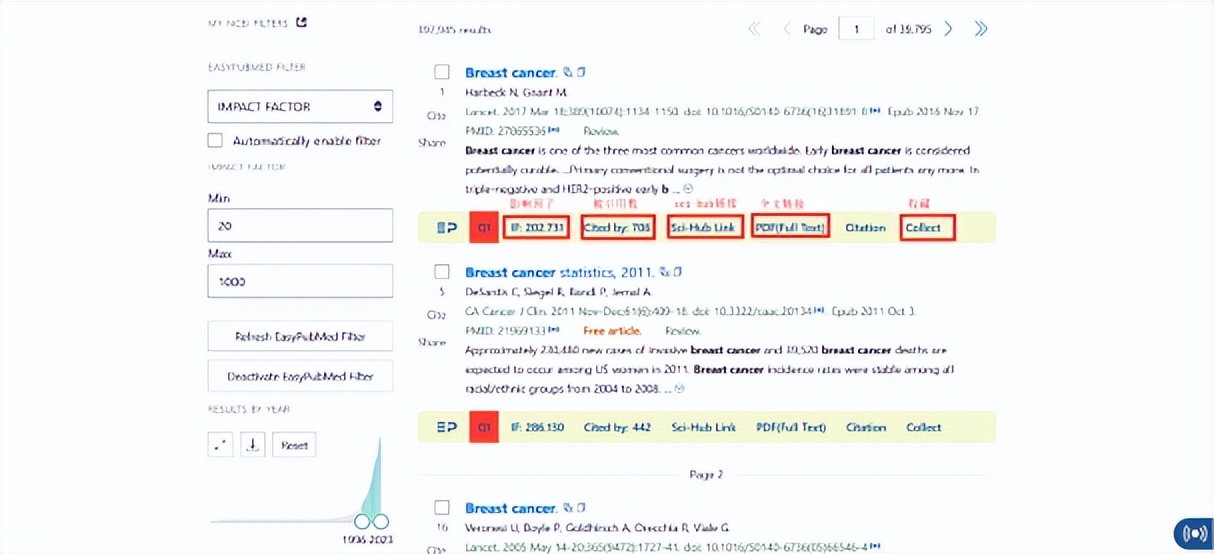Reset the results by year range
This screenshot has height=554, width=1214.
294,445
